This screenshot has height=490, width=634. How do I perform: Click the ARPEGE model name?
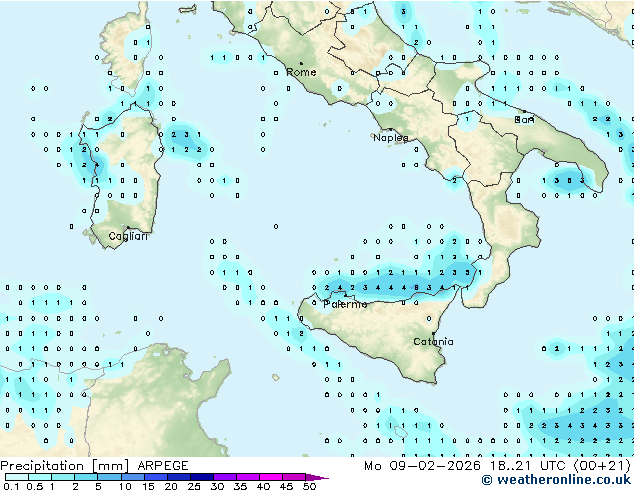click(x=163, y=466)
